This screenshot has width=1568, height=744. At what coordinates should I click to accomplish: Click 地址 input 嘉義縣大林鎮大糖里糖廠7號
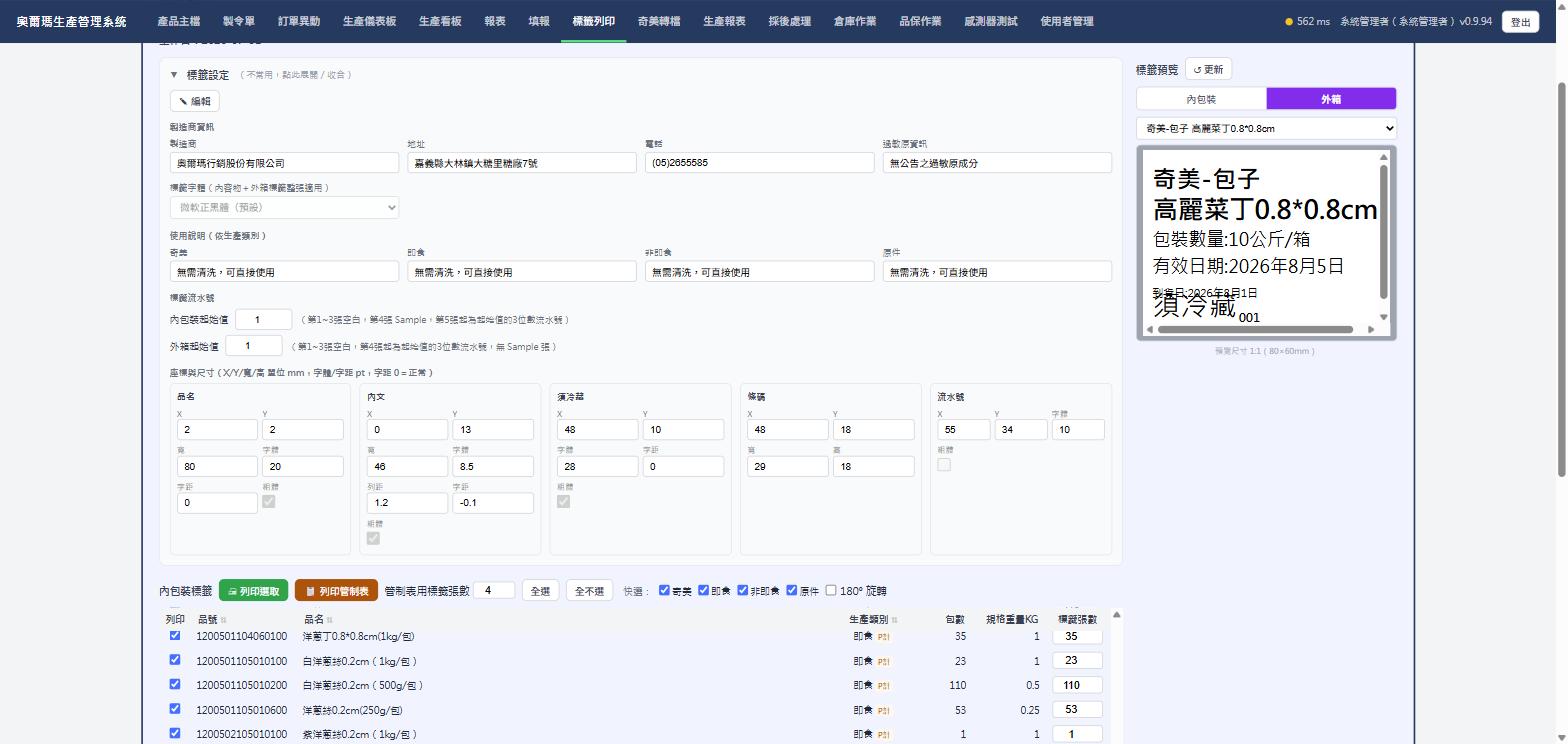pos(522,162)
